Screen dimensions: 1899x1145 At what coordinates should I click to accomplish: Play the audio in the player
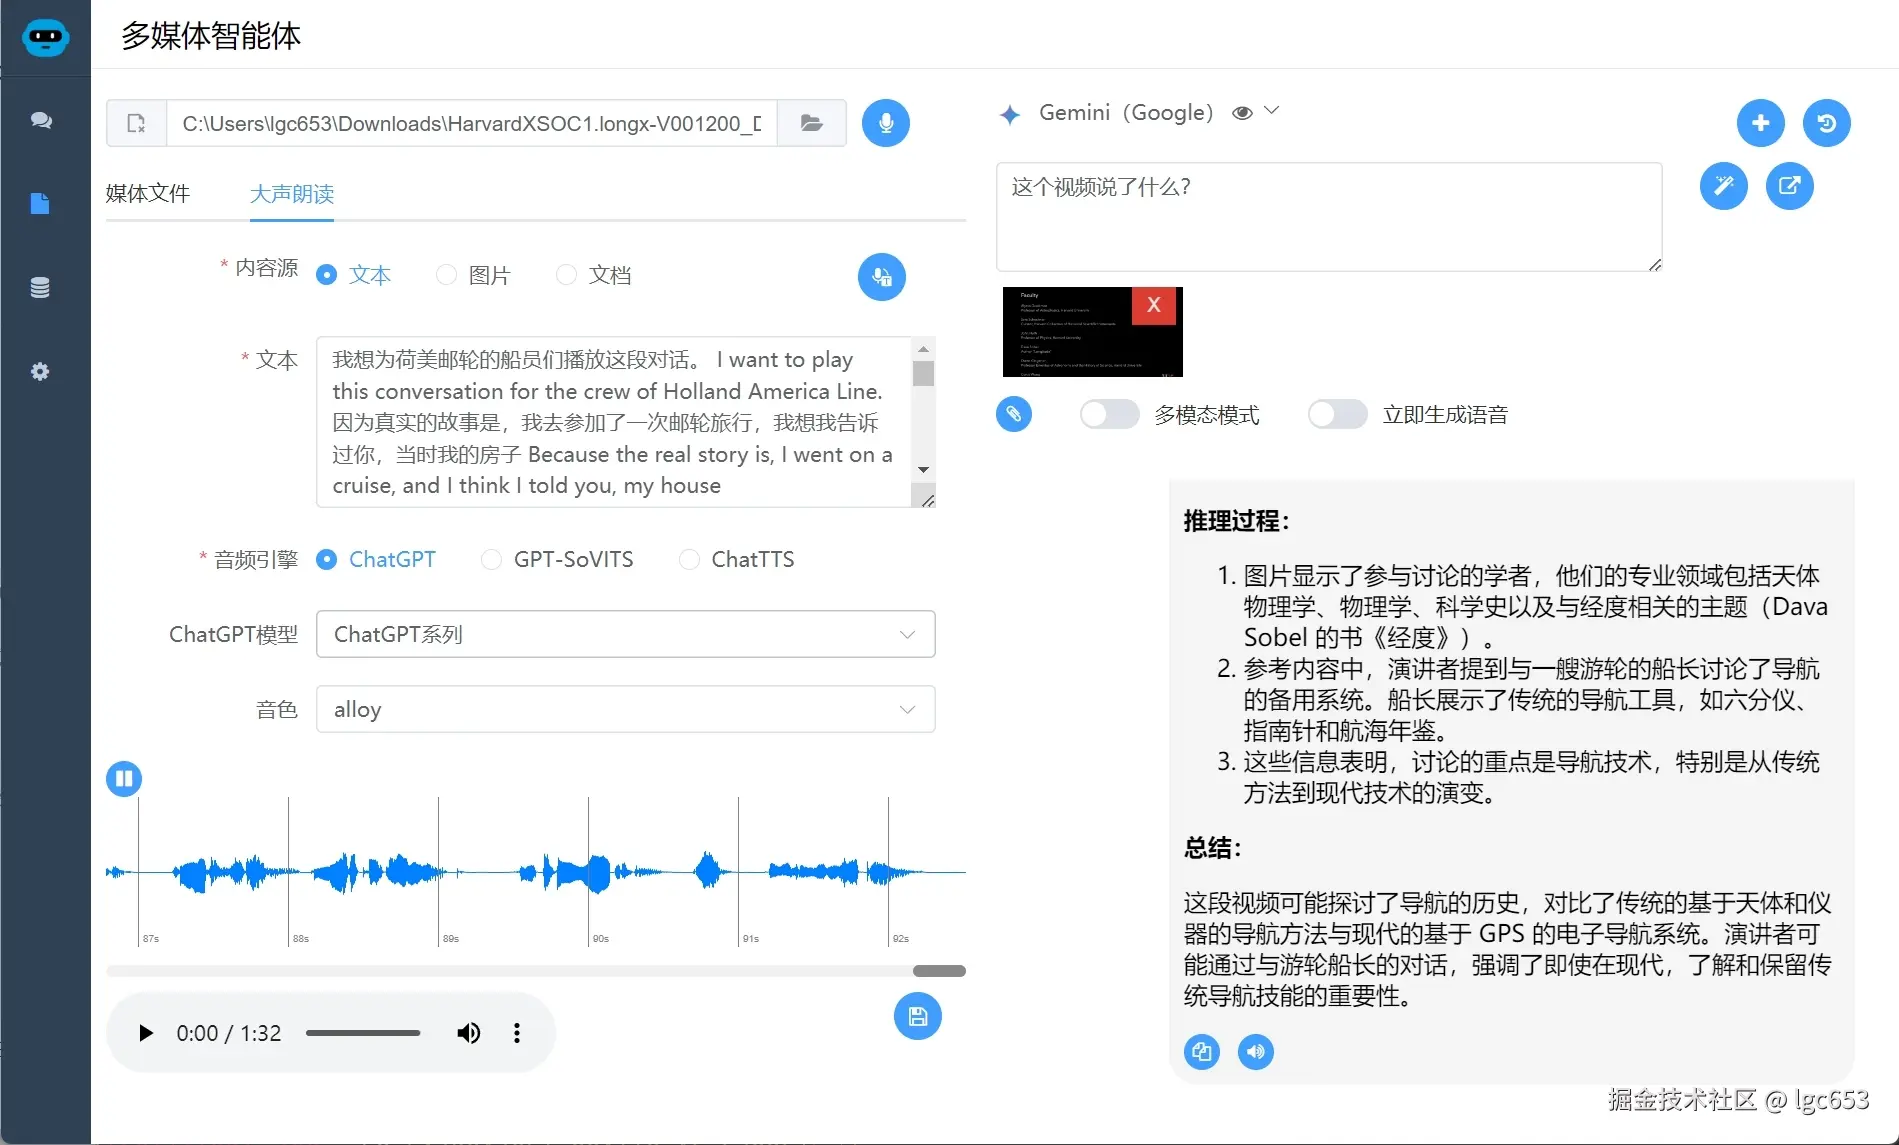tap(146, 1033)
